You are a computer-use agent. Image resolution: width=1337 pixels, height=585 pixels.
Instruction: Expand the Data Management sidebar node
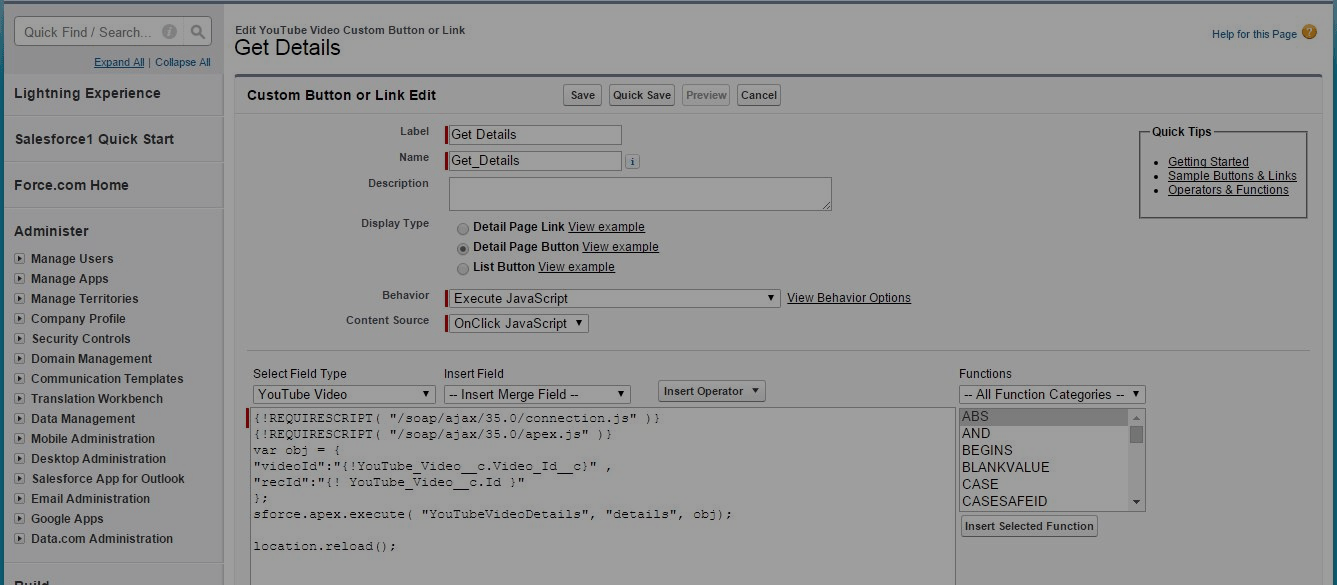pyautogui.click(x=20, y=419)
